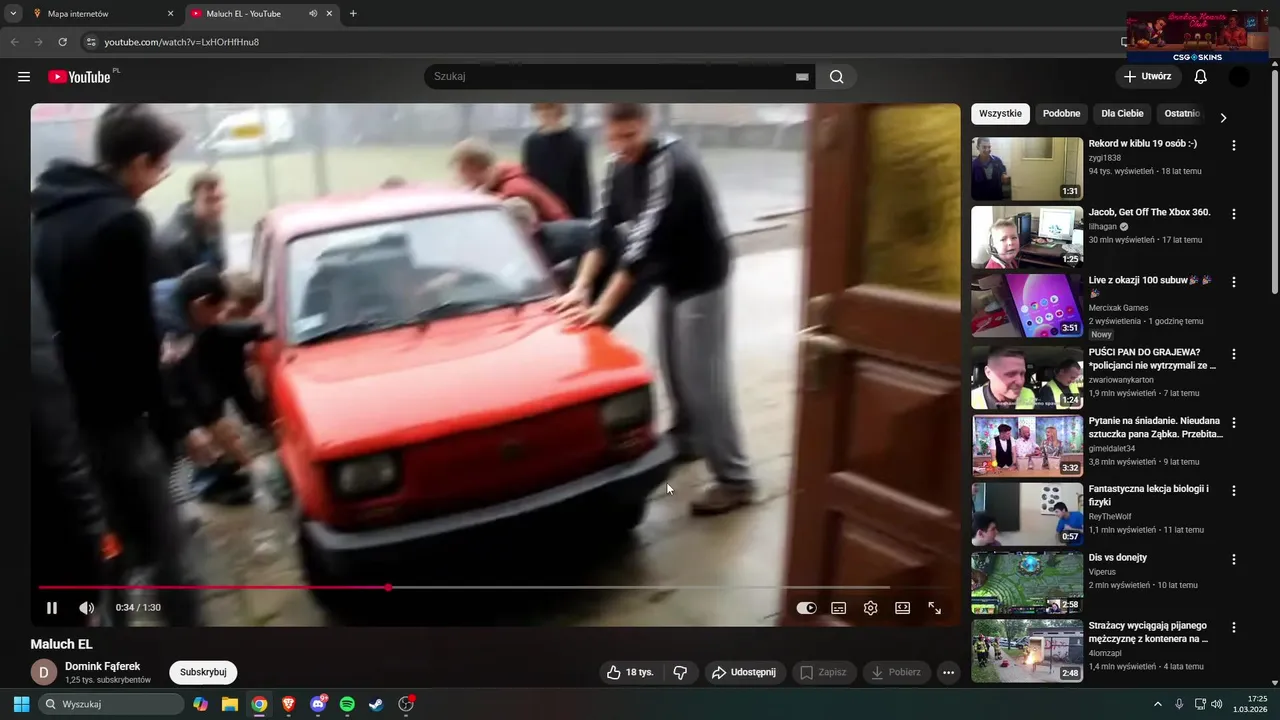Click the magnifier search button
1280x720 pixels.
[836, 77]
